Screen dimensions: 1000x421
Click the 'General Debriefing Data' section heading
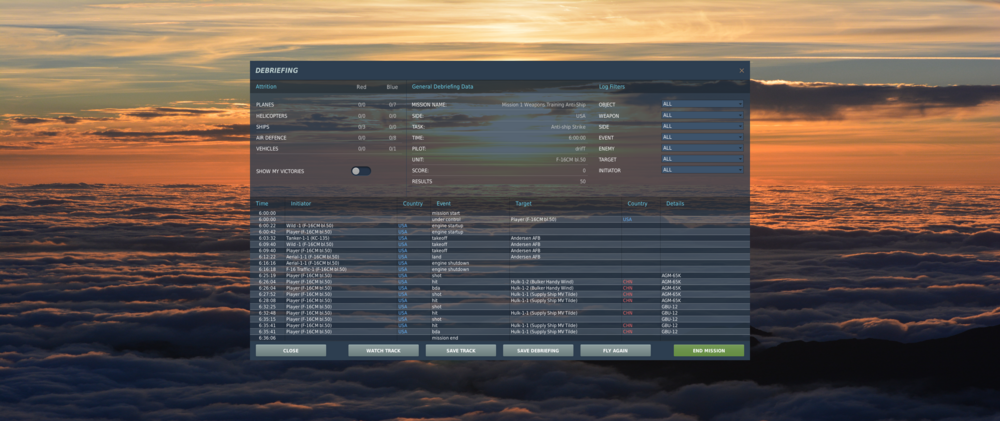click(443, 87)
